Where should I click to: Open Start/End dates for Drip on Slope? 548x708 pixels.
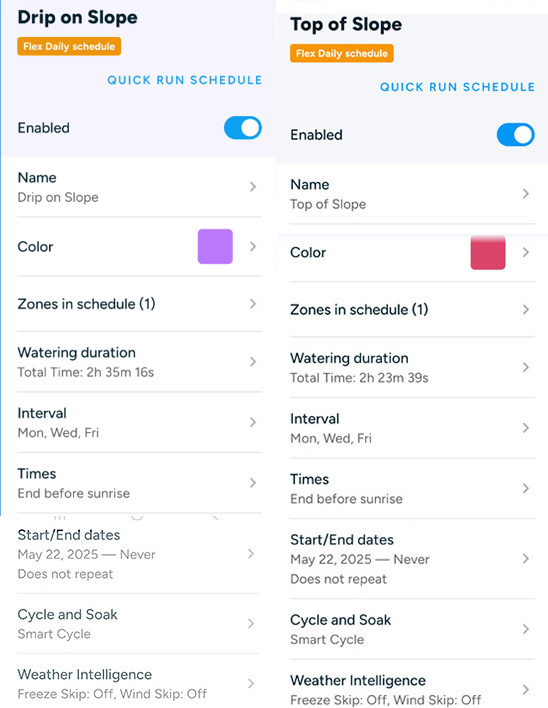click(139, 554)
